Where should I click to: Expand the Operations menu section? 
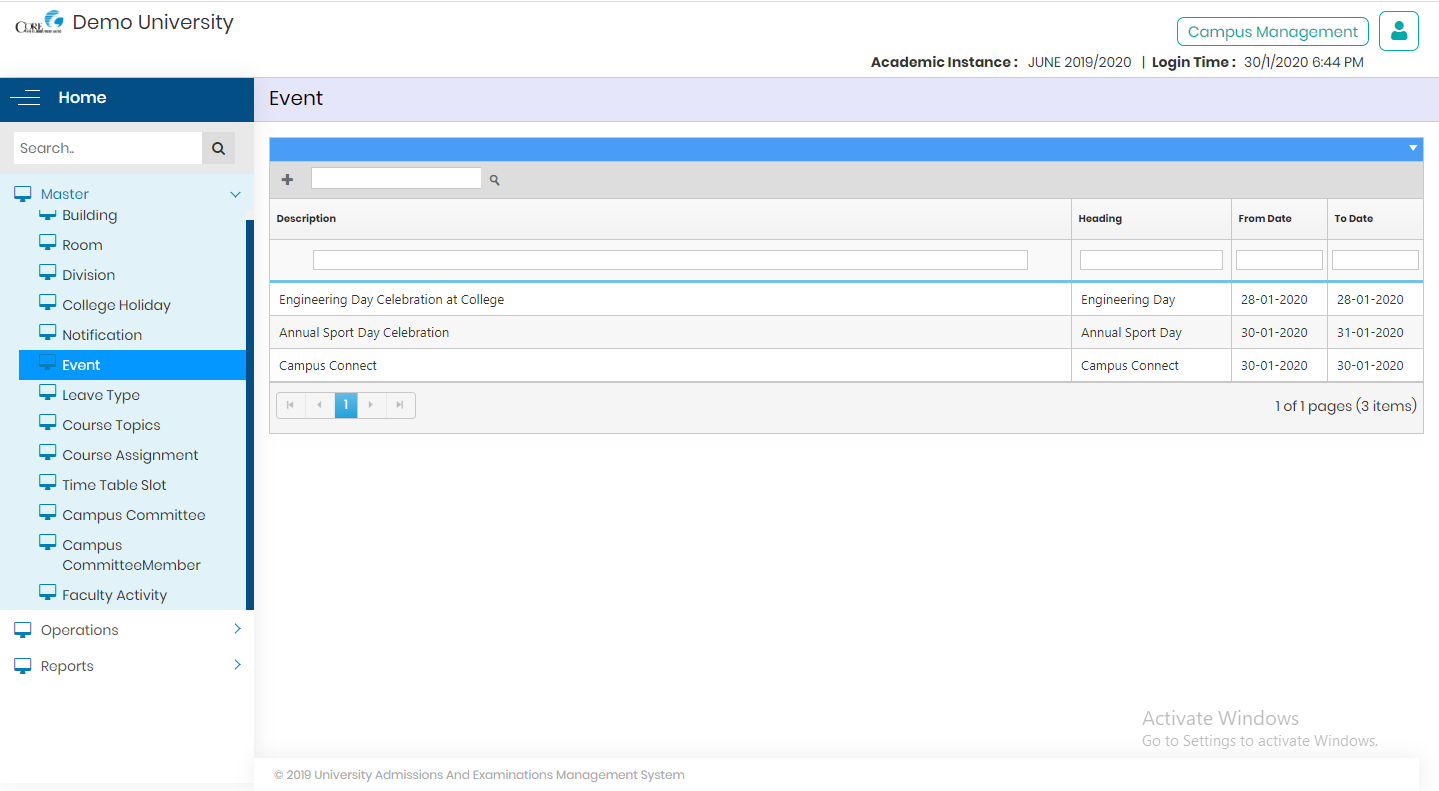coord(237,629)
